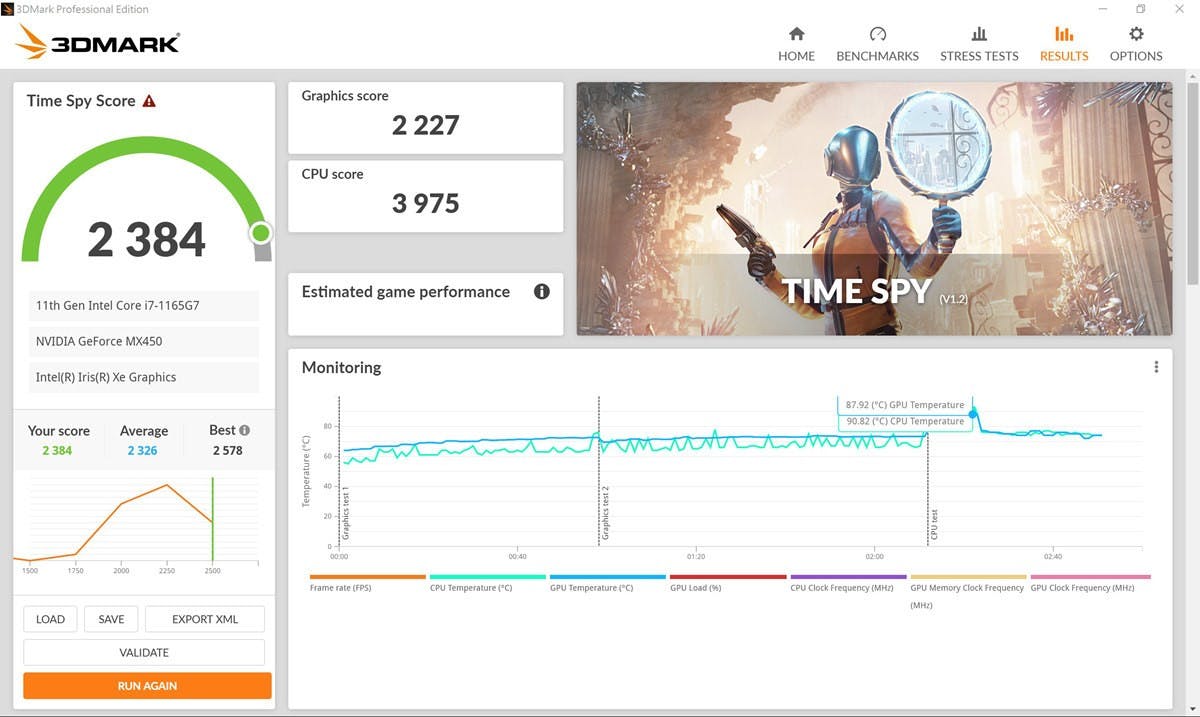1200x717 pixels.
Task: Open Monitoring panel three-dot menu
Action: click(x=1156, y=367)
